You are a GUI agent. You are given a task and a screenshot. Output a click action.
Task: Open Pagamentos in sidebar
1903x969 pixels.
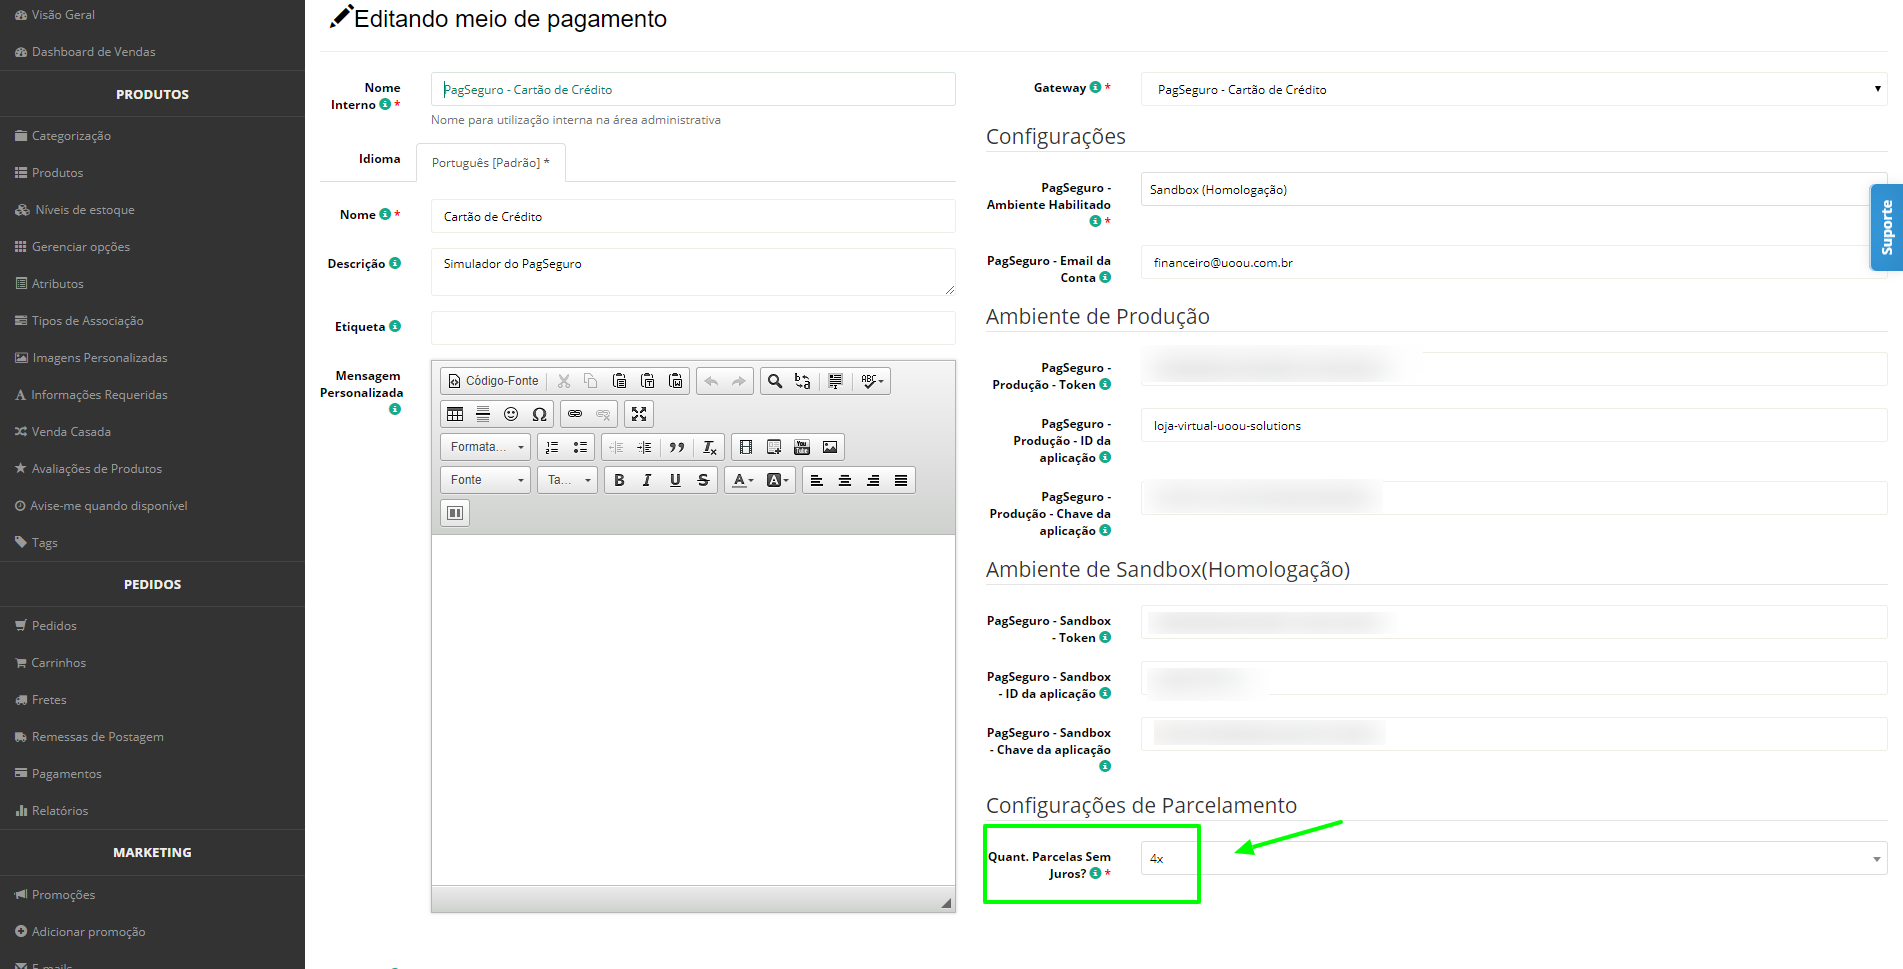(x=66, y=774)
